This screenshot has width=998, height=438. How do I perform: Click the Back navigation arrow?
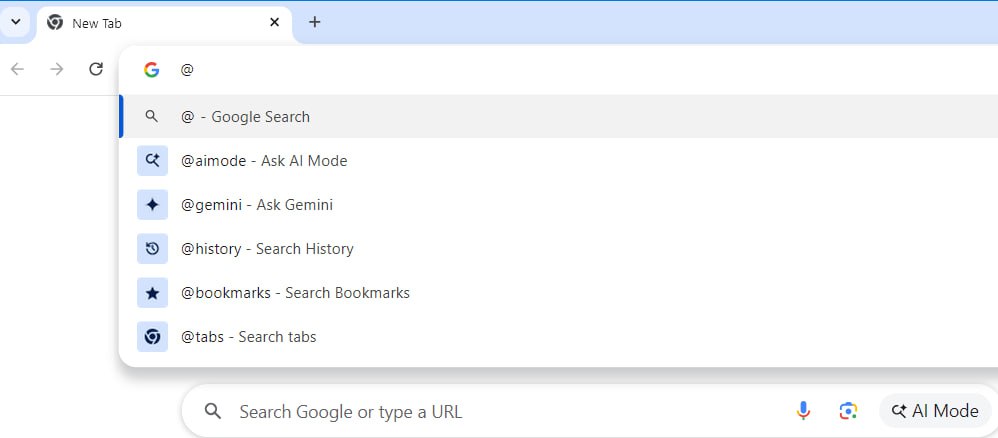click(x=17, y=69)
